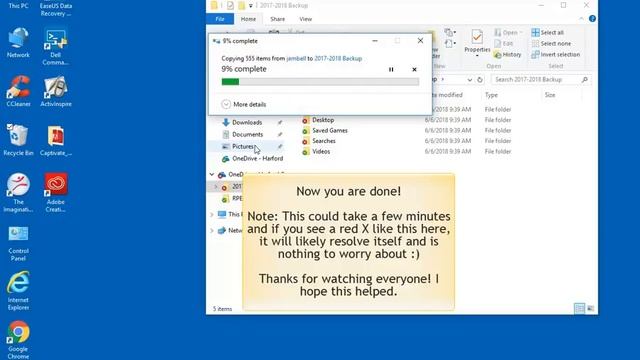The width and height of the screenshot is (640, 360).
Task: Open Quick Access Toolbar customize dropdown
Action: point(251,6)
